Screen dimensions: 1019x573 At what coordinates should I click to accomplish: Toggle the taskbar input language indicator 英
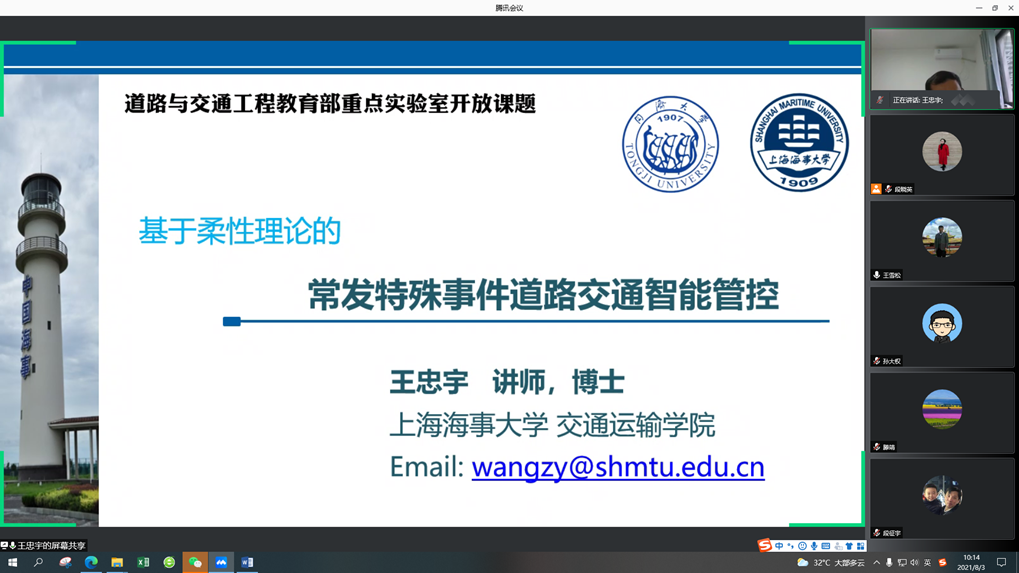tap(927, 563)
